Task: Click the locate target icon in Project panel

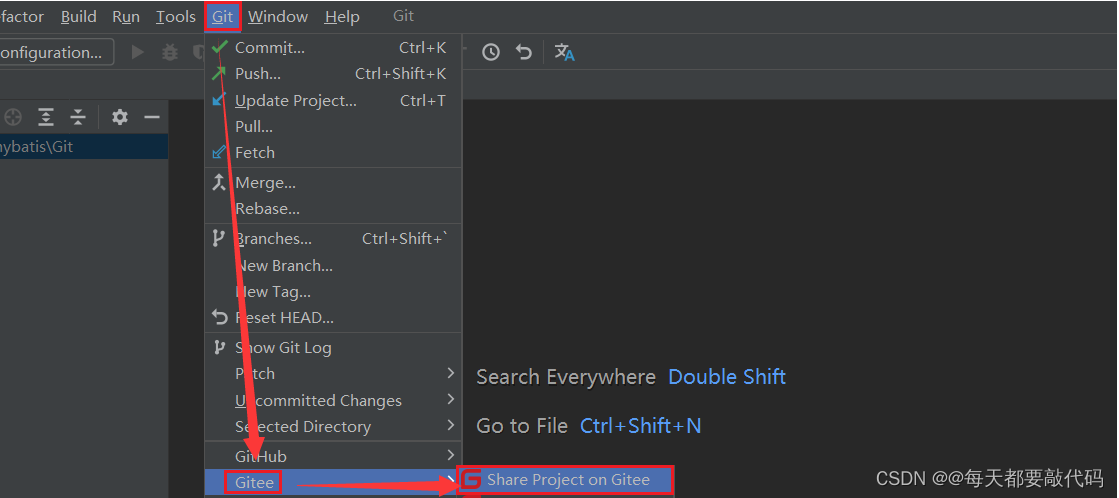Action: (x=13, y=117)
